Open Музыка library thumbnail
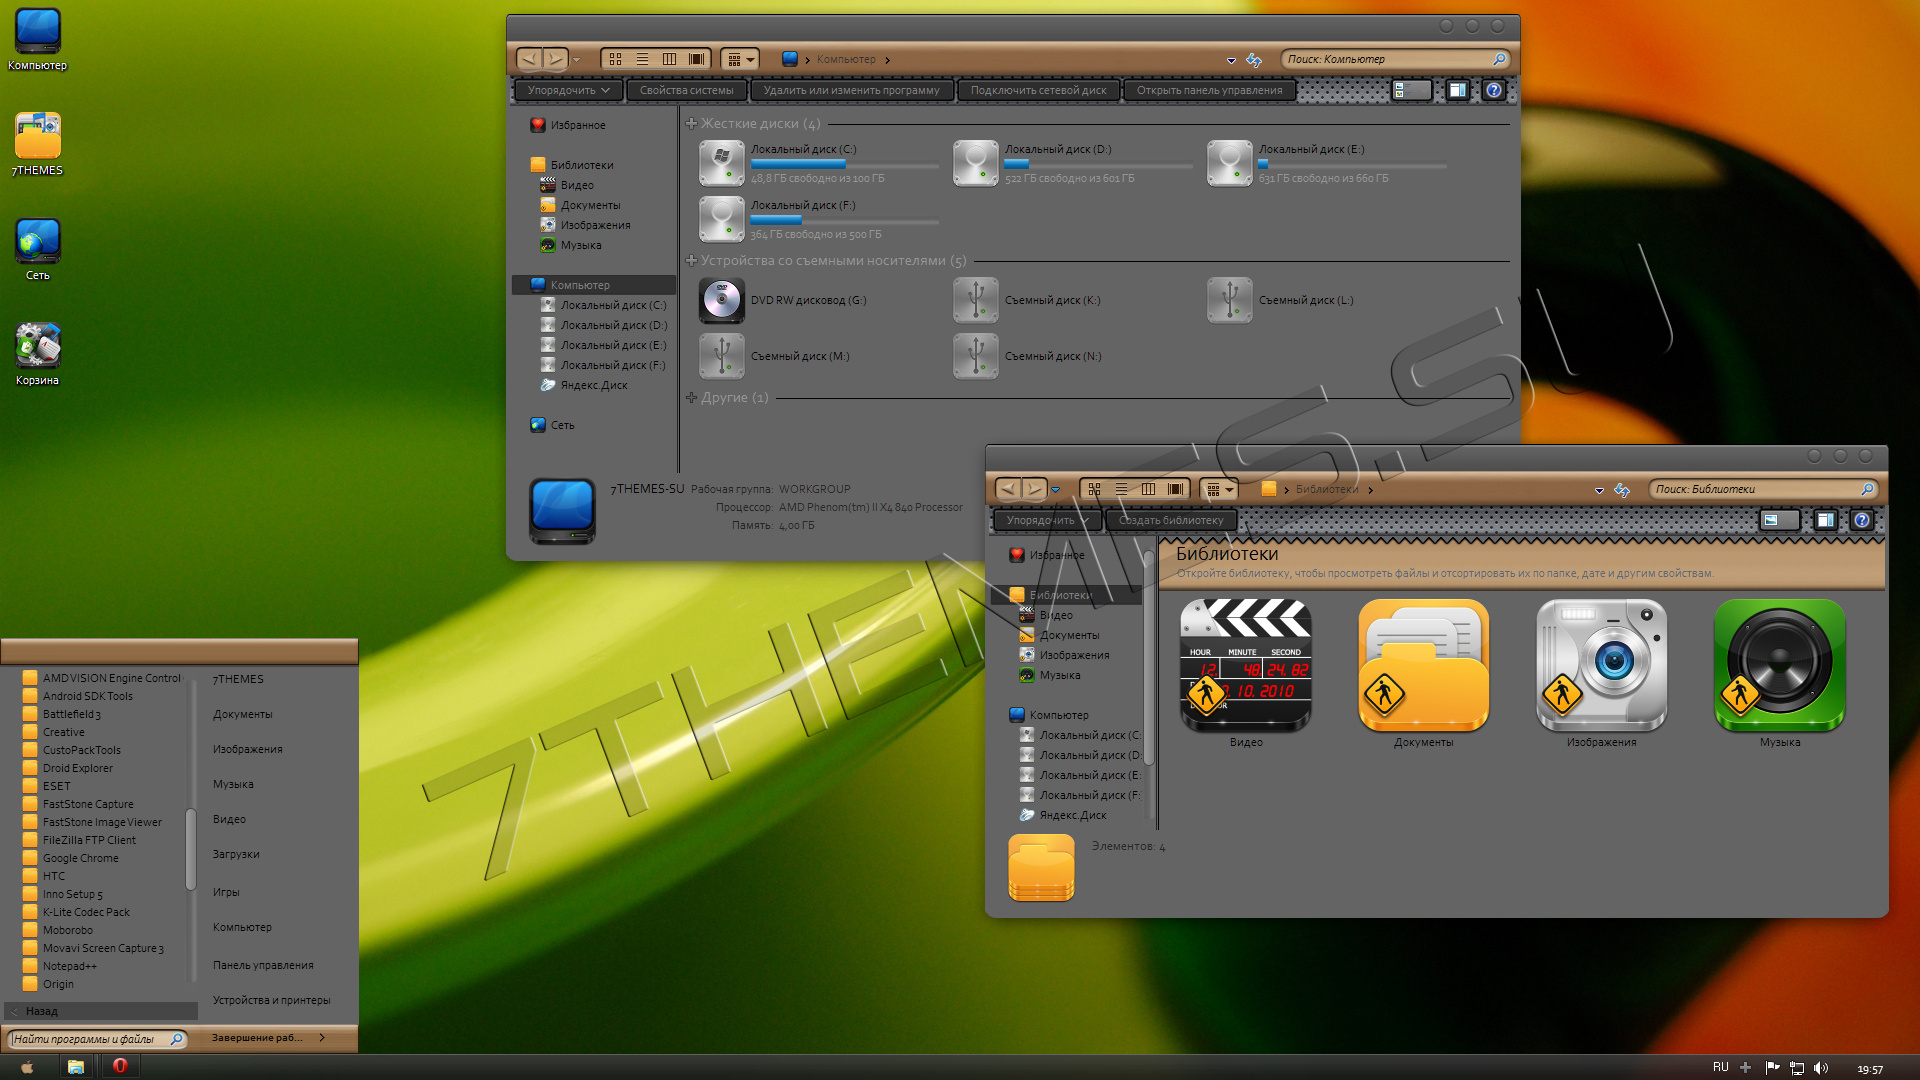Image resolution: width=1920 pixels, height=1080 pixels. [x=1780, y=665]
